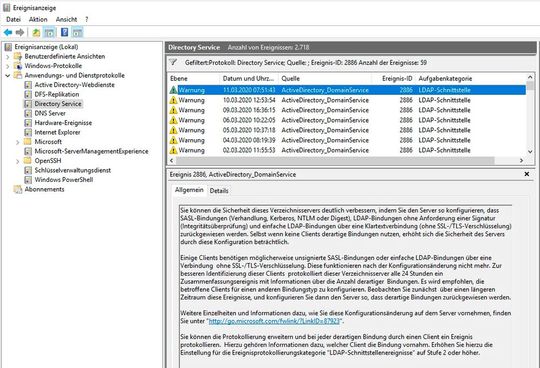Image resolution: width=540 pixels, height=368 pixels.
Task: Click the filter funnel icon above event list
Action: (173, 62)
